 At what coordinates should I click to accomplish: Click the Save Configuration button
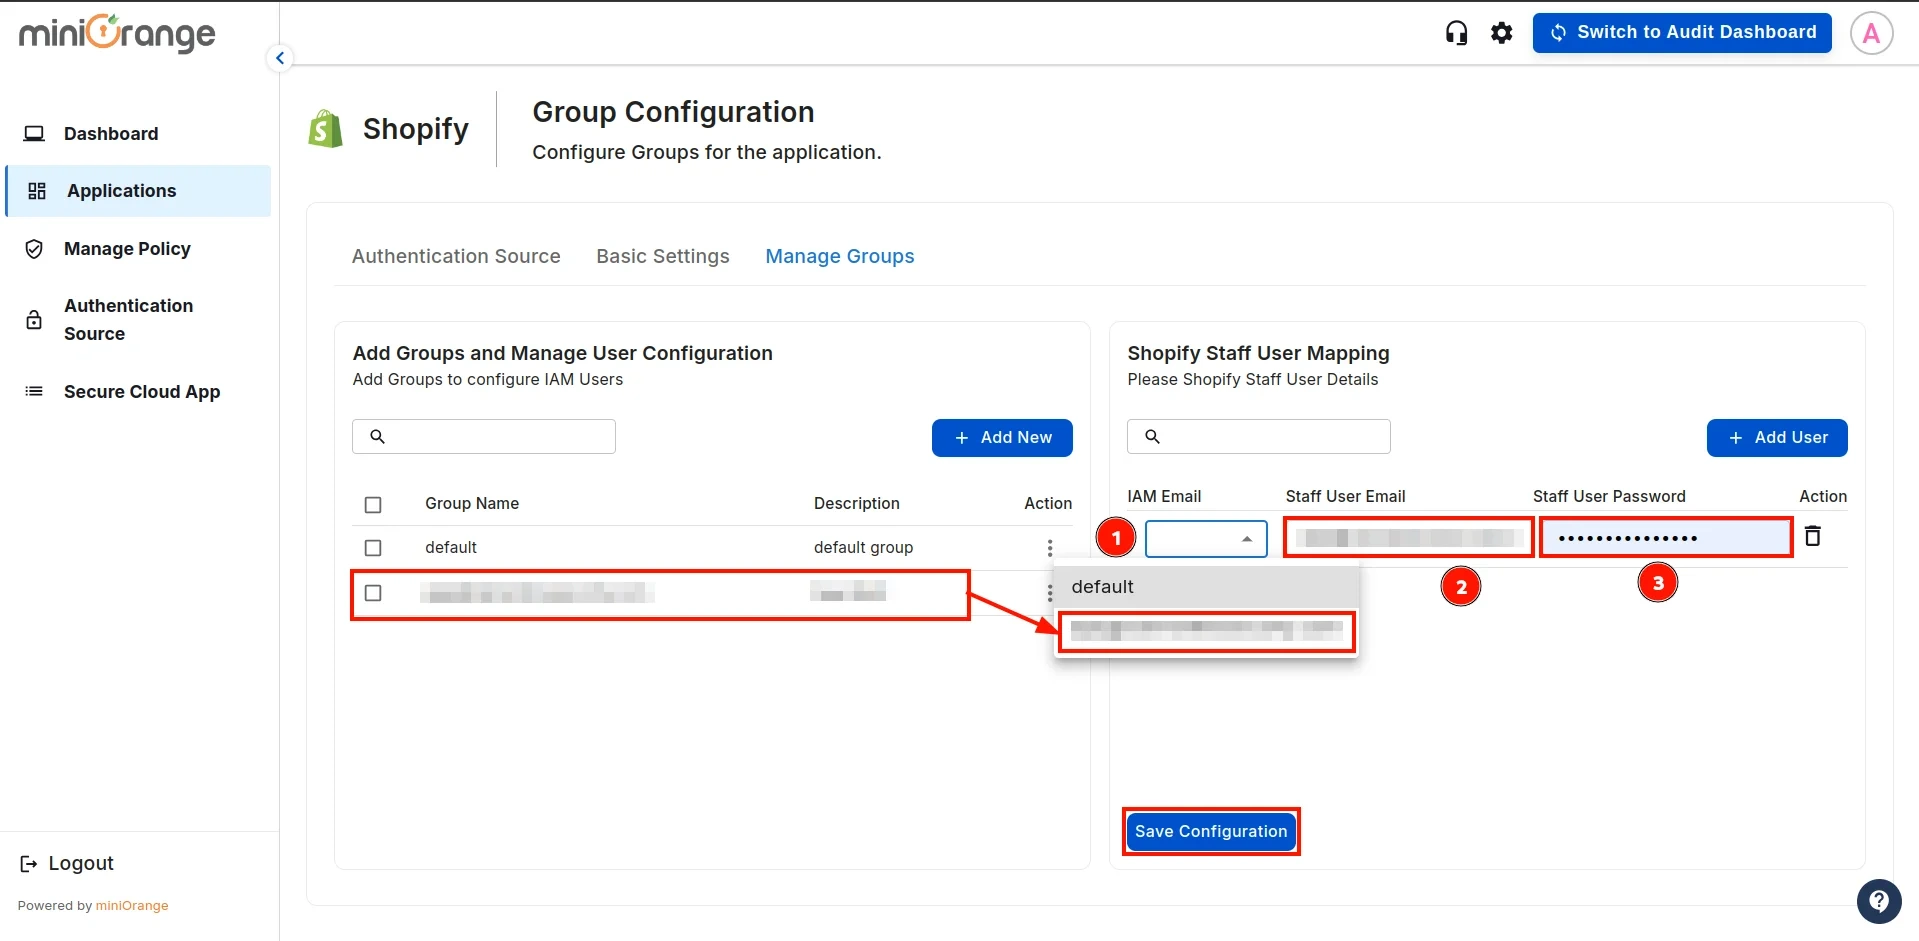coord(1210,831)
